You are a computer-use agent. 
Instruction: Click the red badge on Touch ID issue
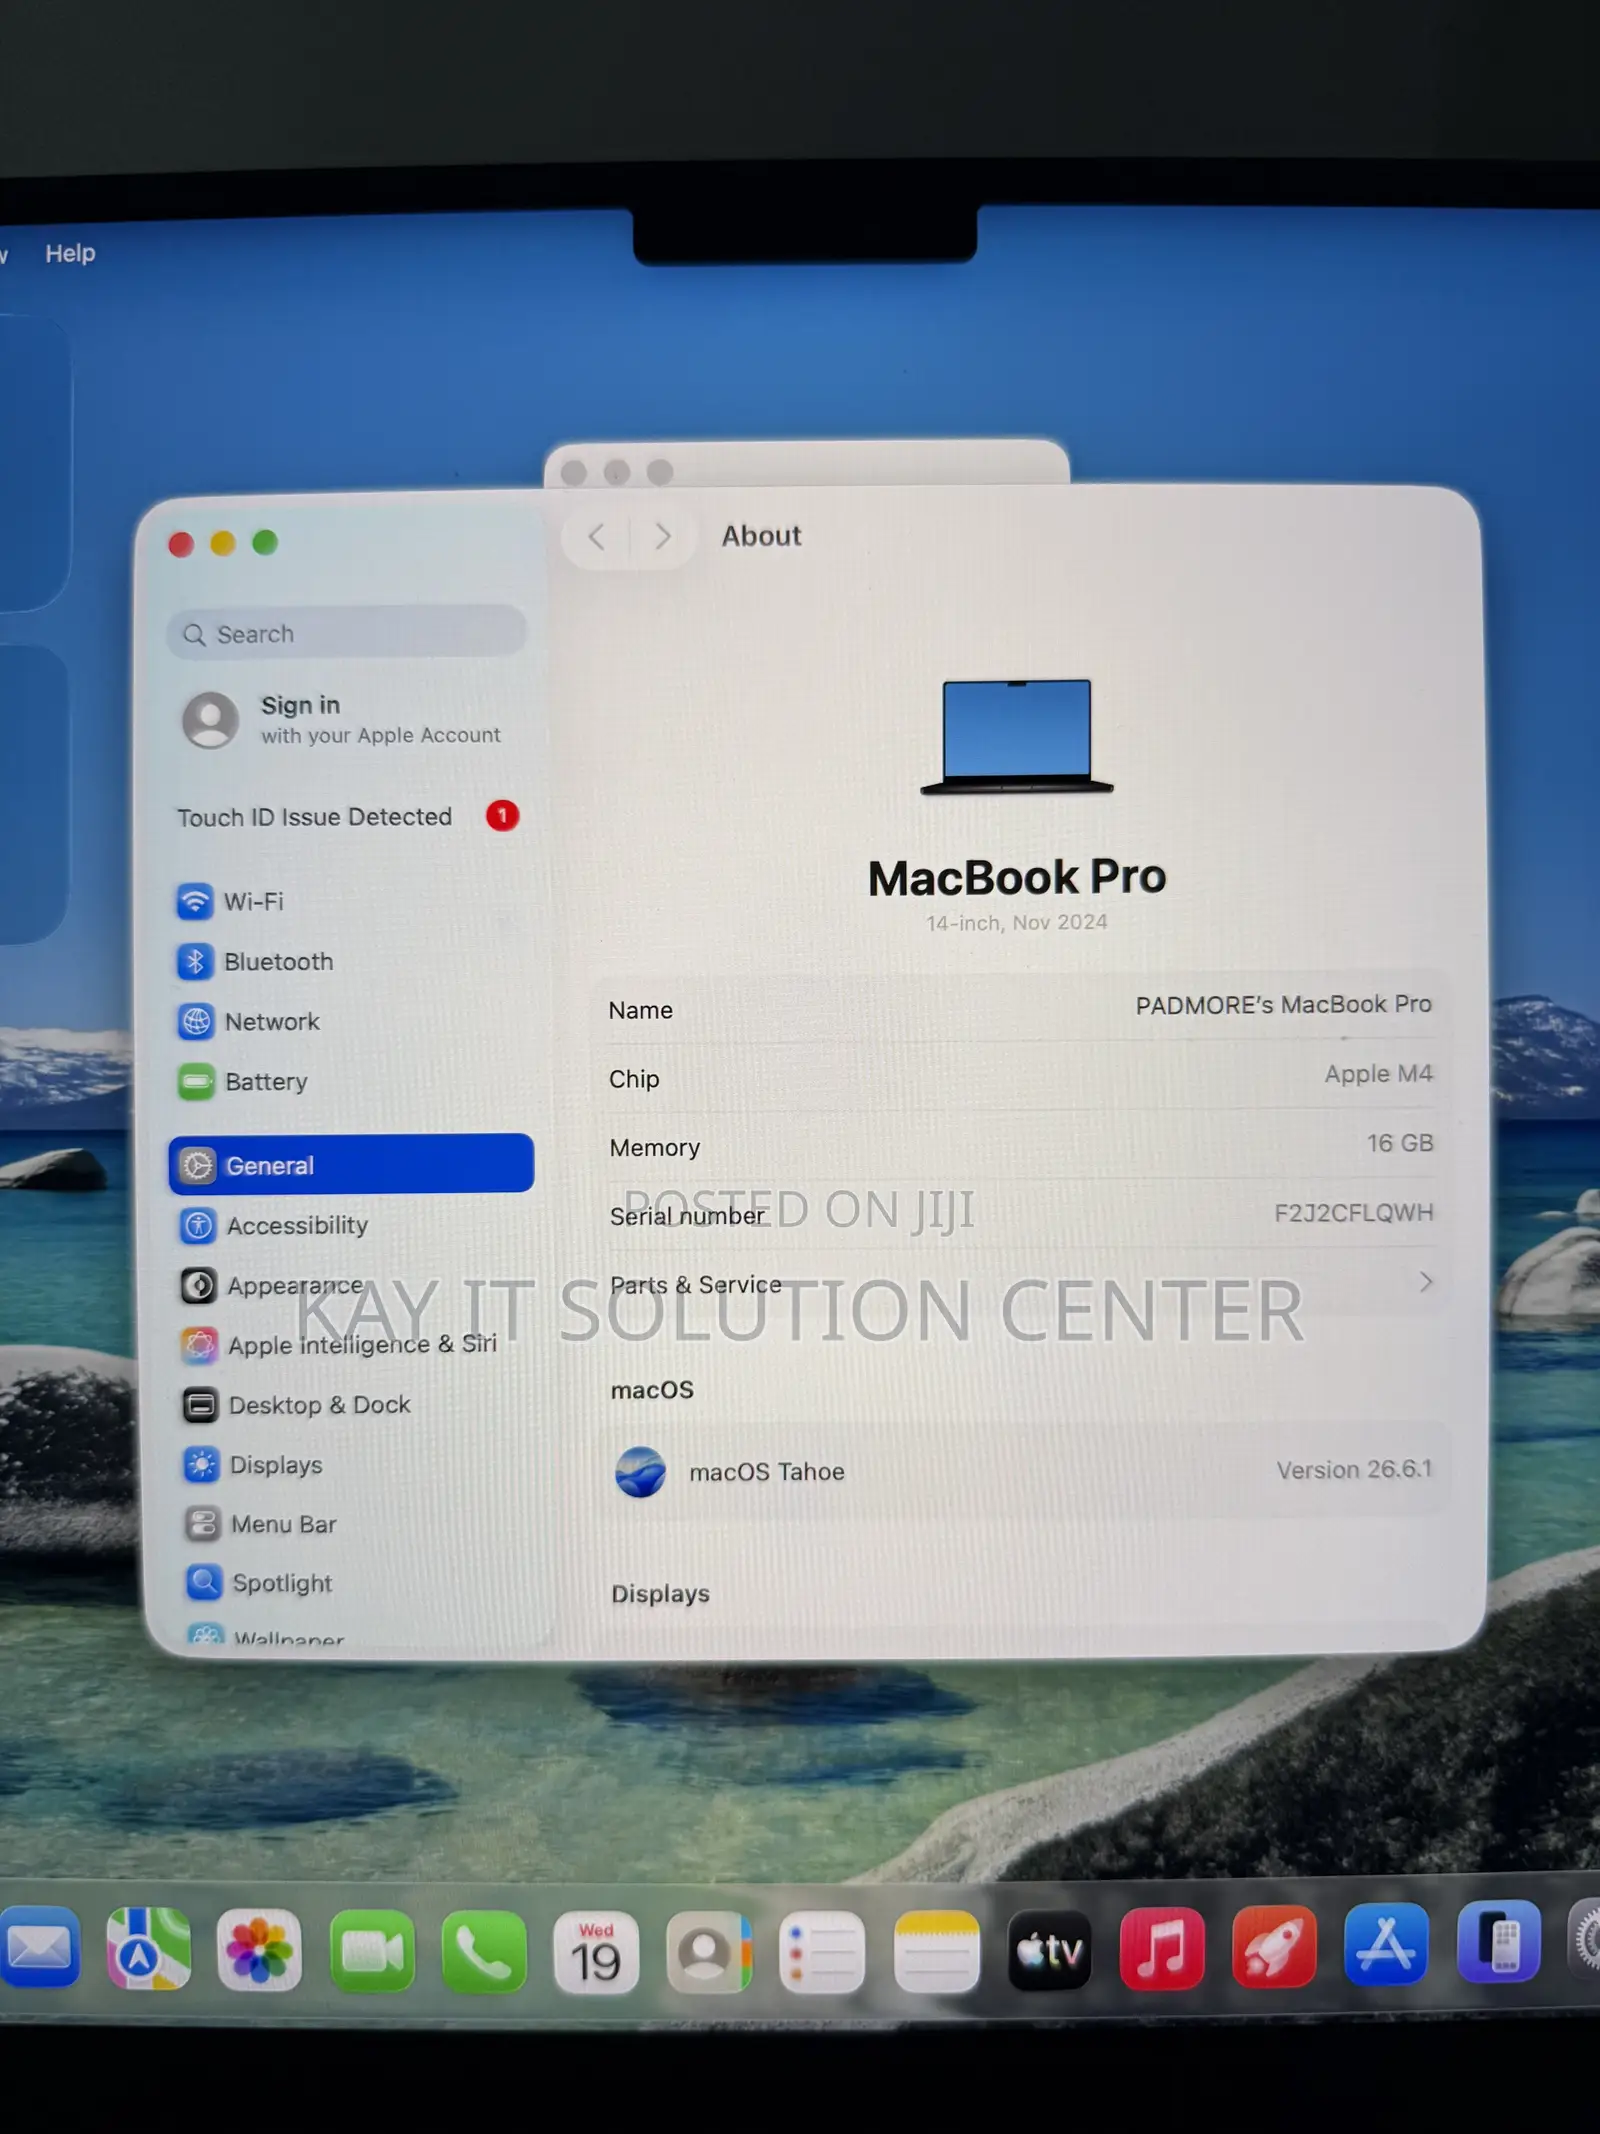(x=503, y=816)
